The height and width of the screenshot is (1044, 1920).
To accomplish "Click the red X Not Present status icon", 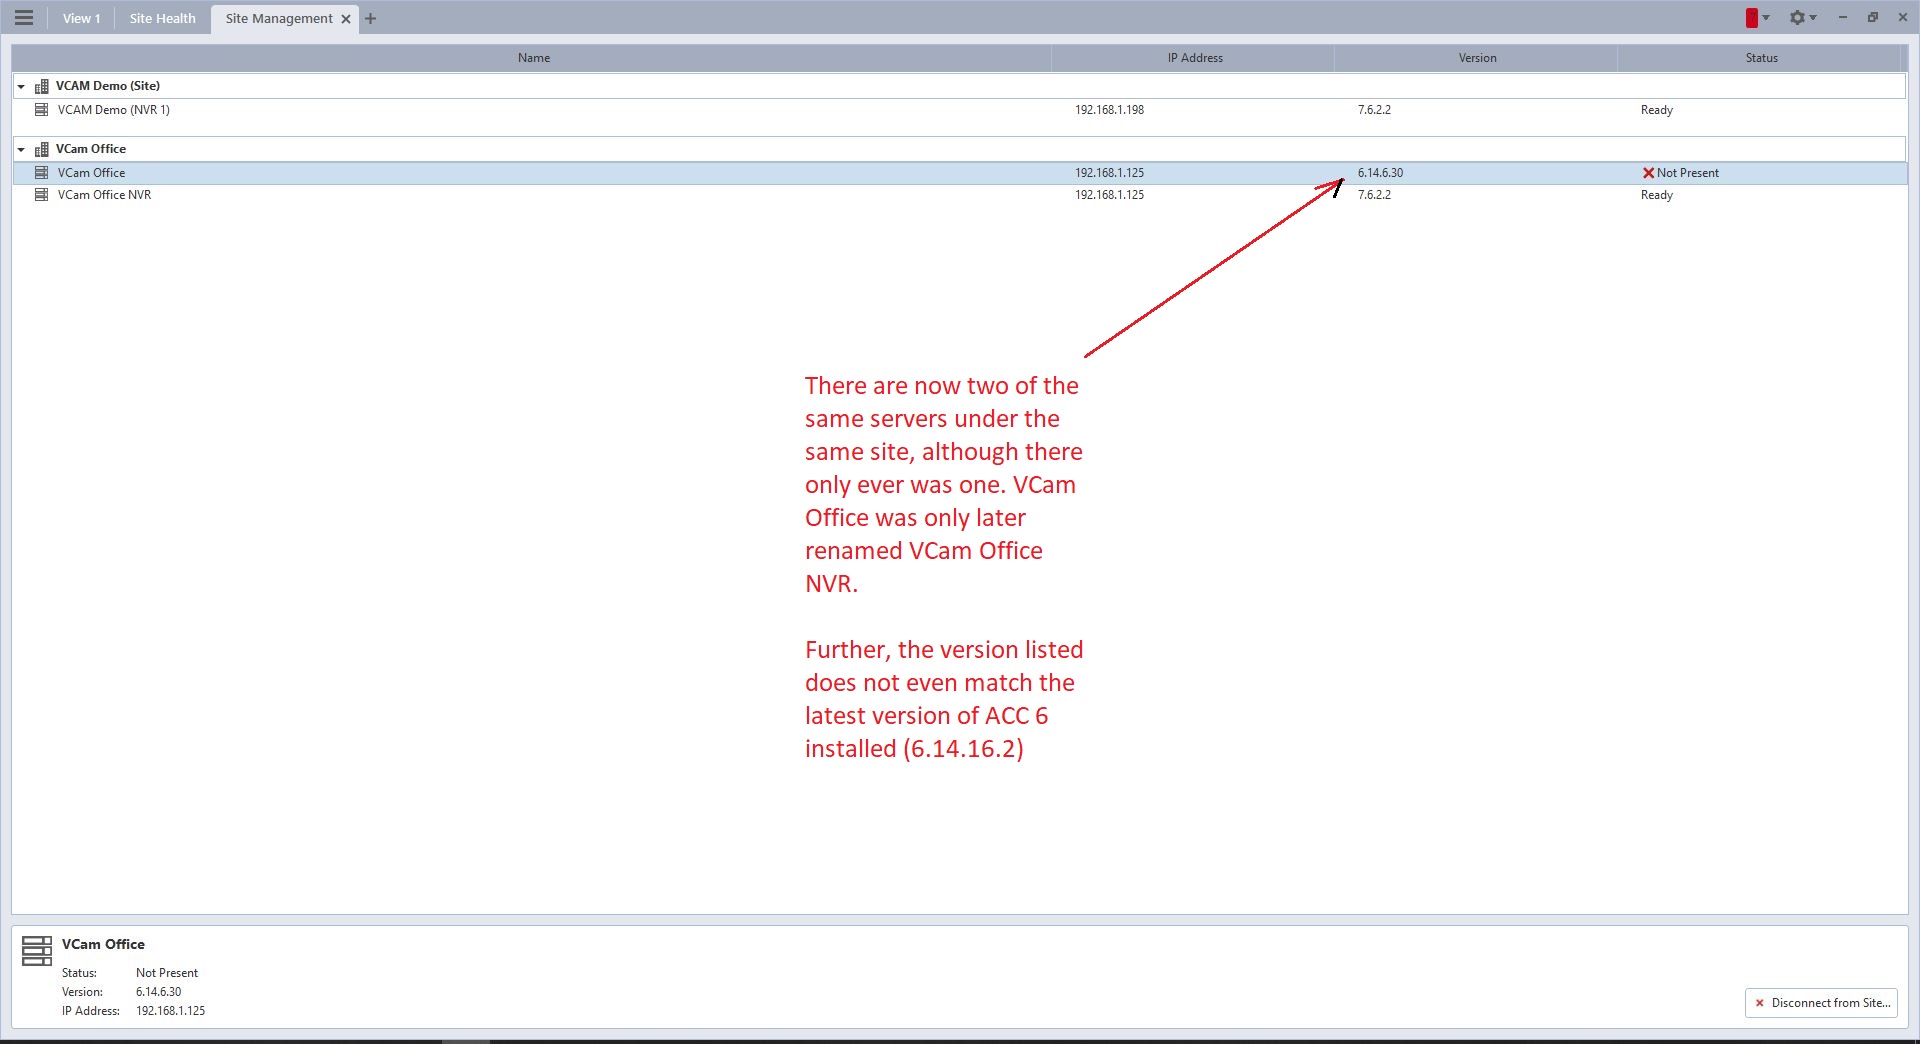I will click(1648, 173).
